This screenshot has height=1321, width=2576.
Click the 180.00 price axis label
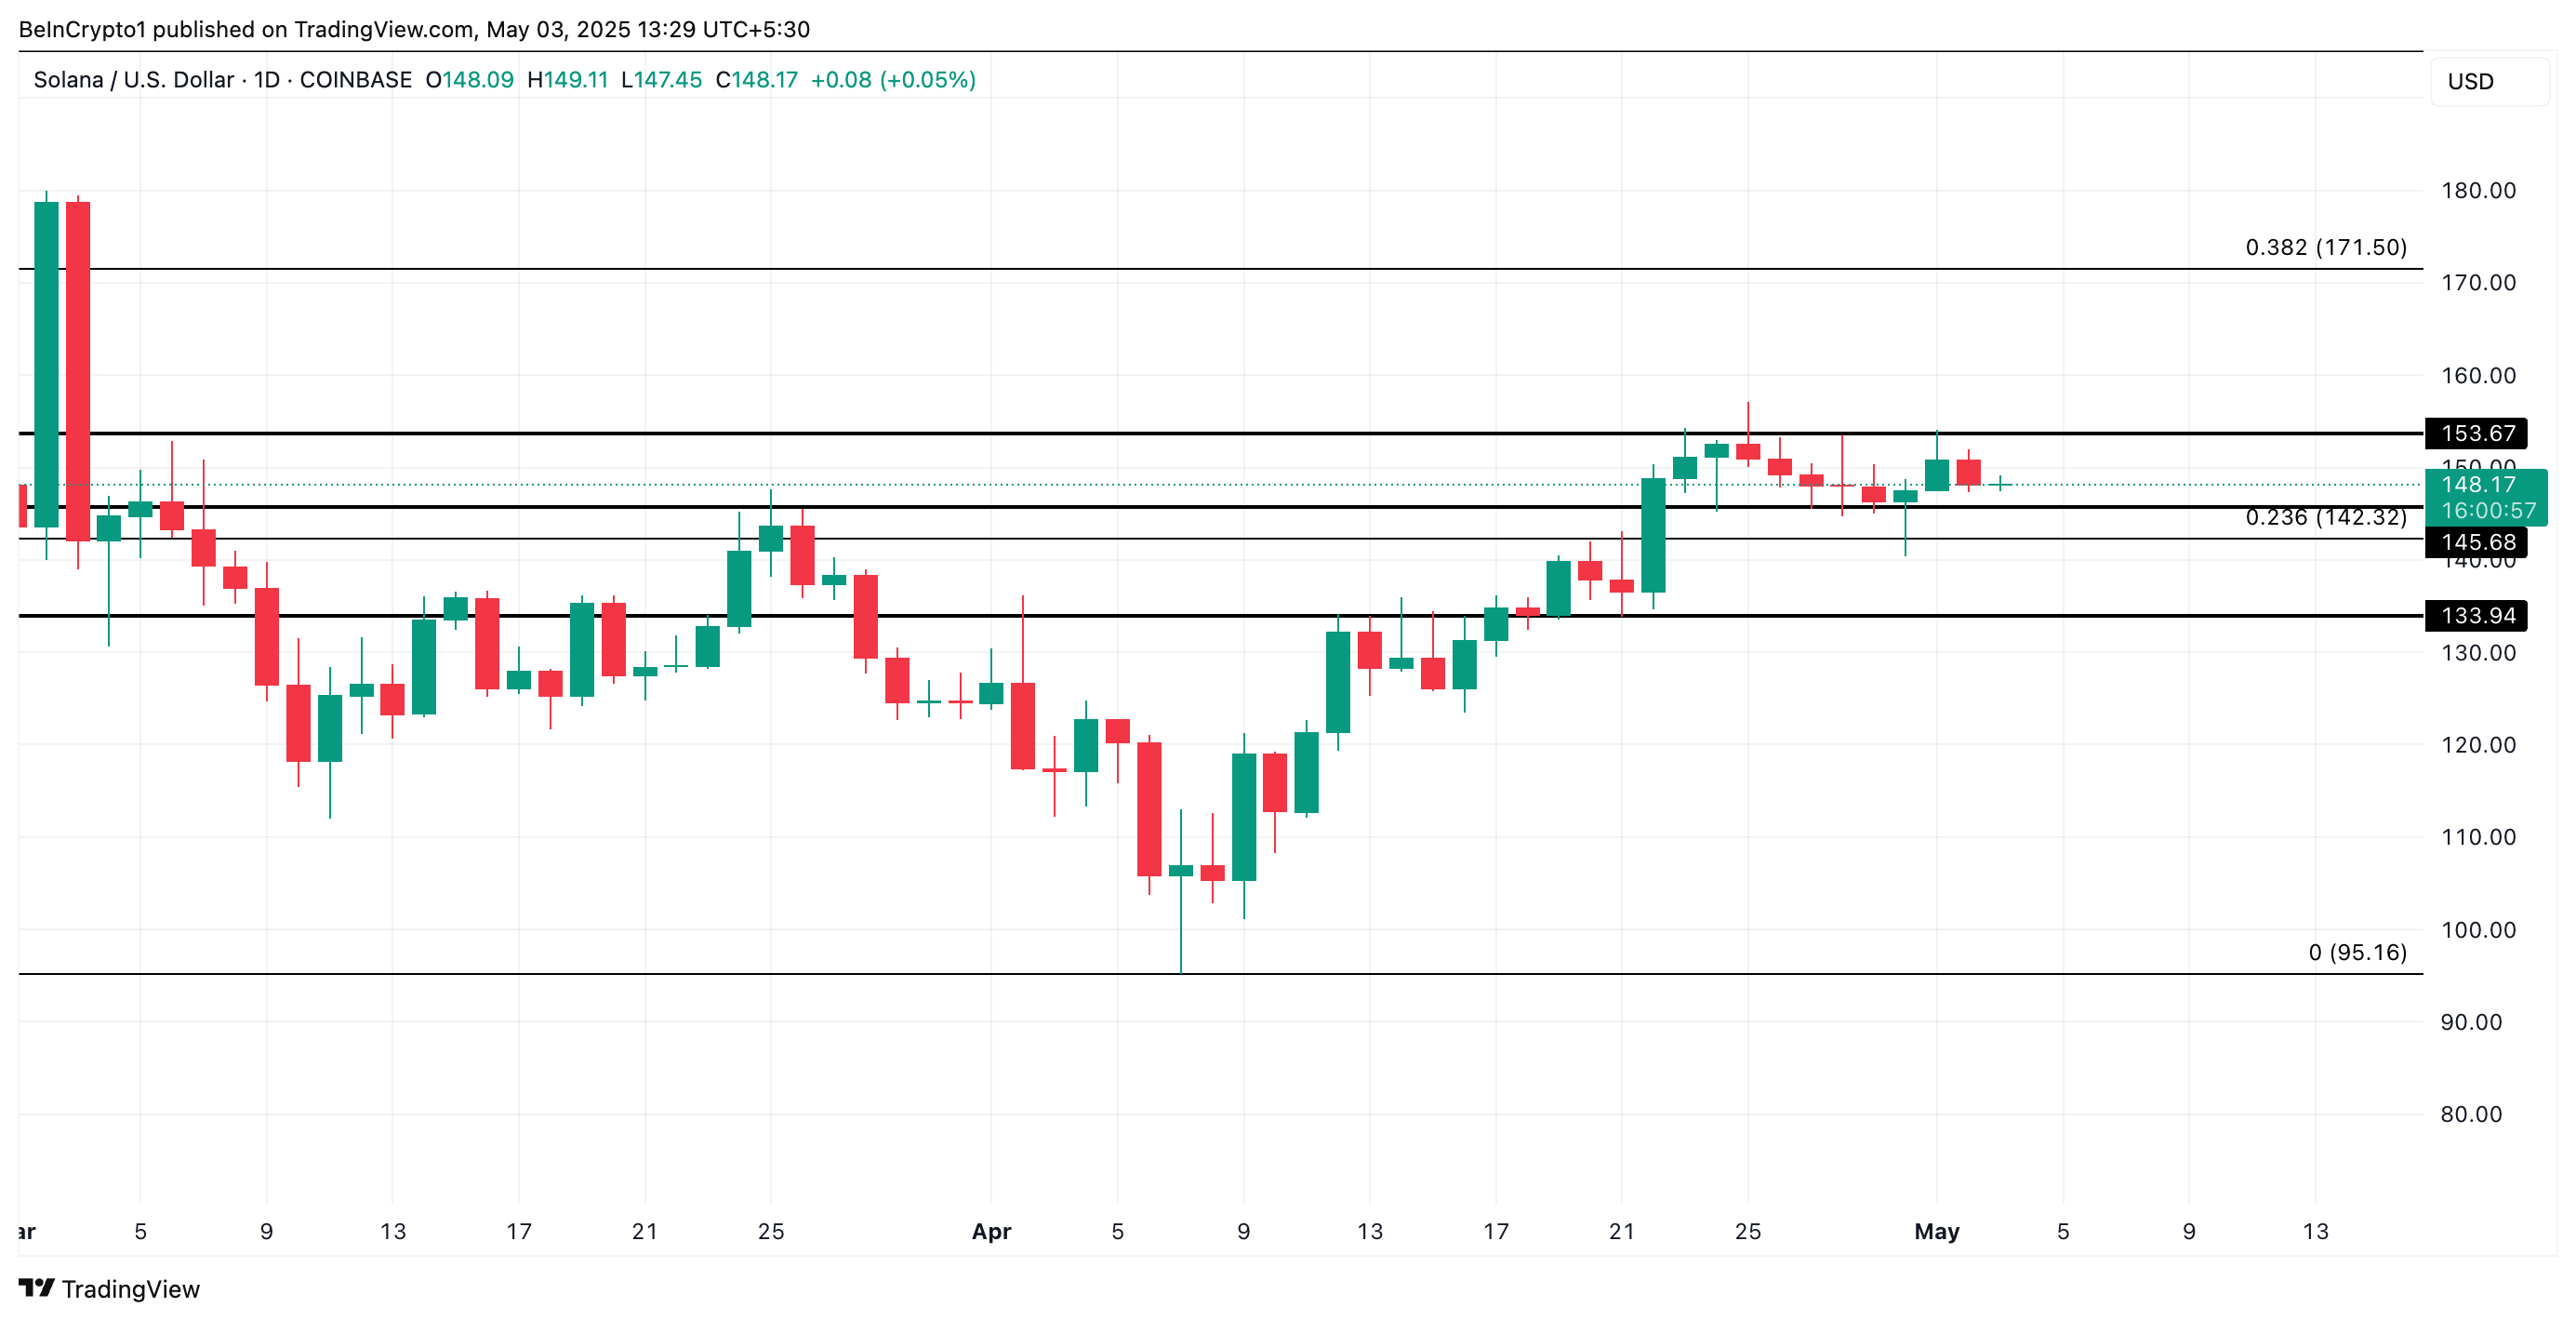pyautogui.click(x=2477, y=190)
